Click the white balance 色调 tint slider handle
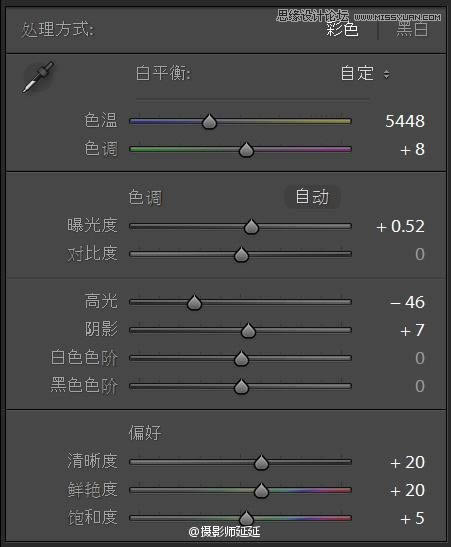Image resolution: width=451 pixels, height=547 pixels. (246, 150)
